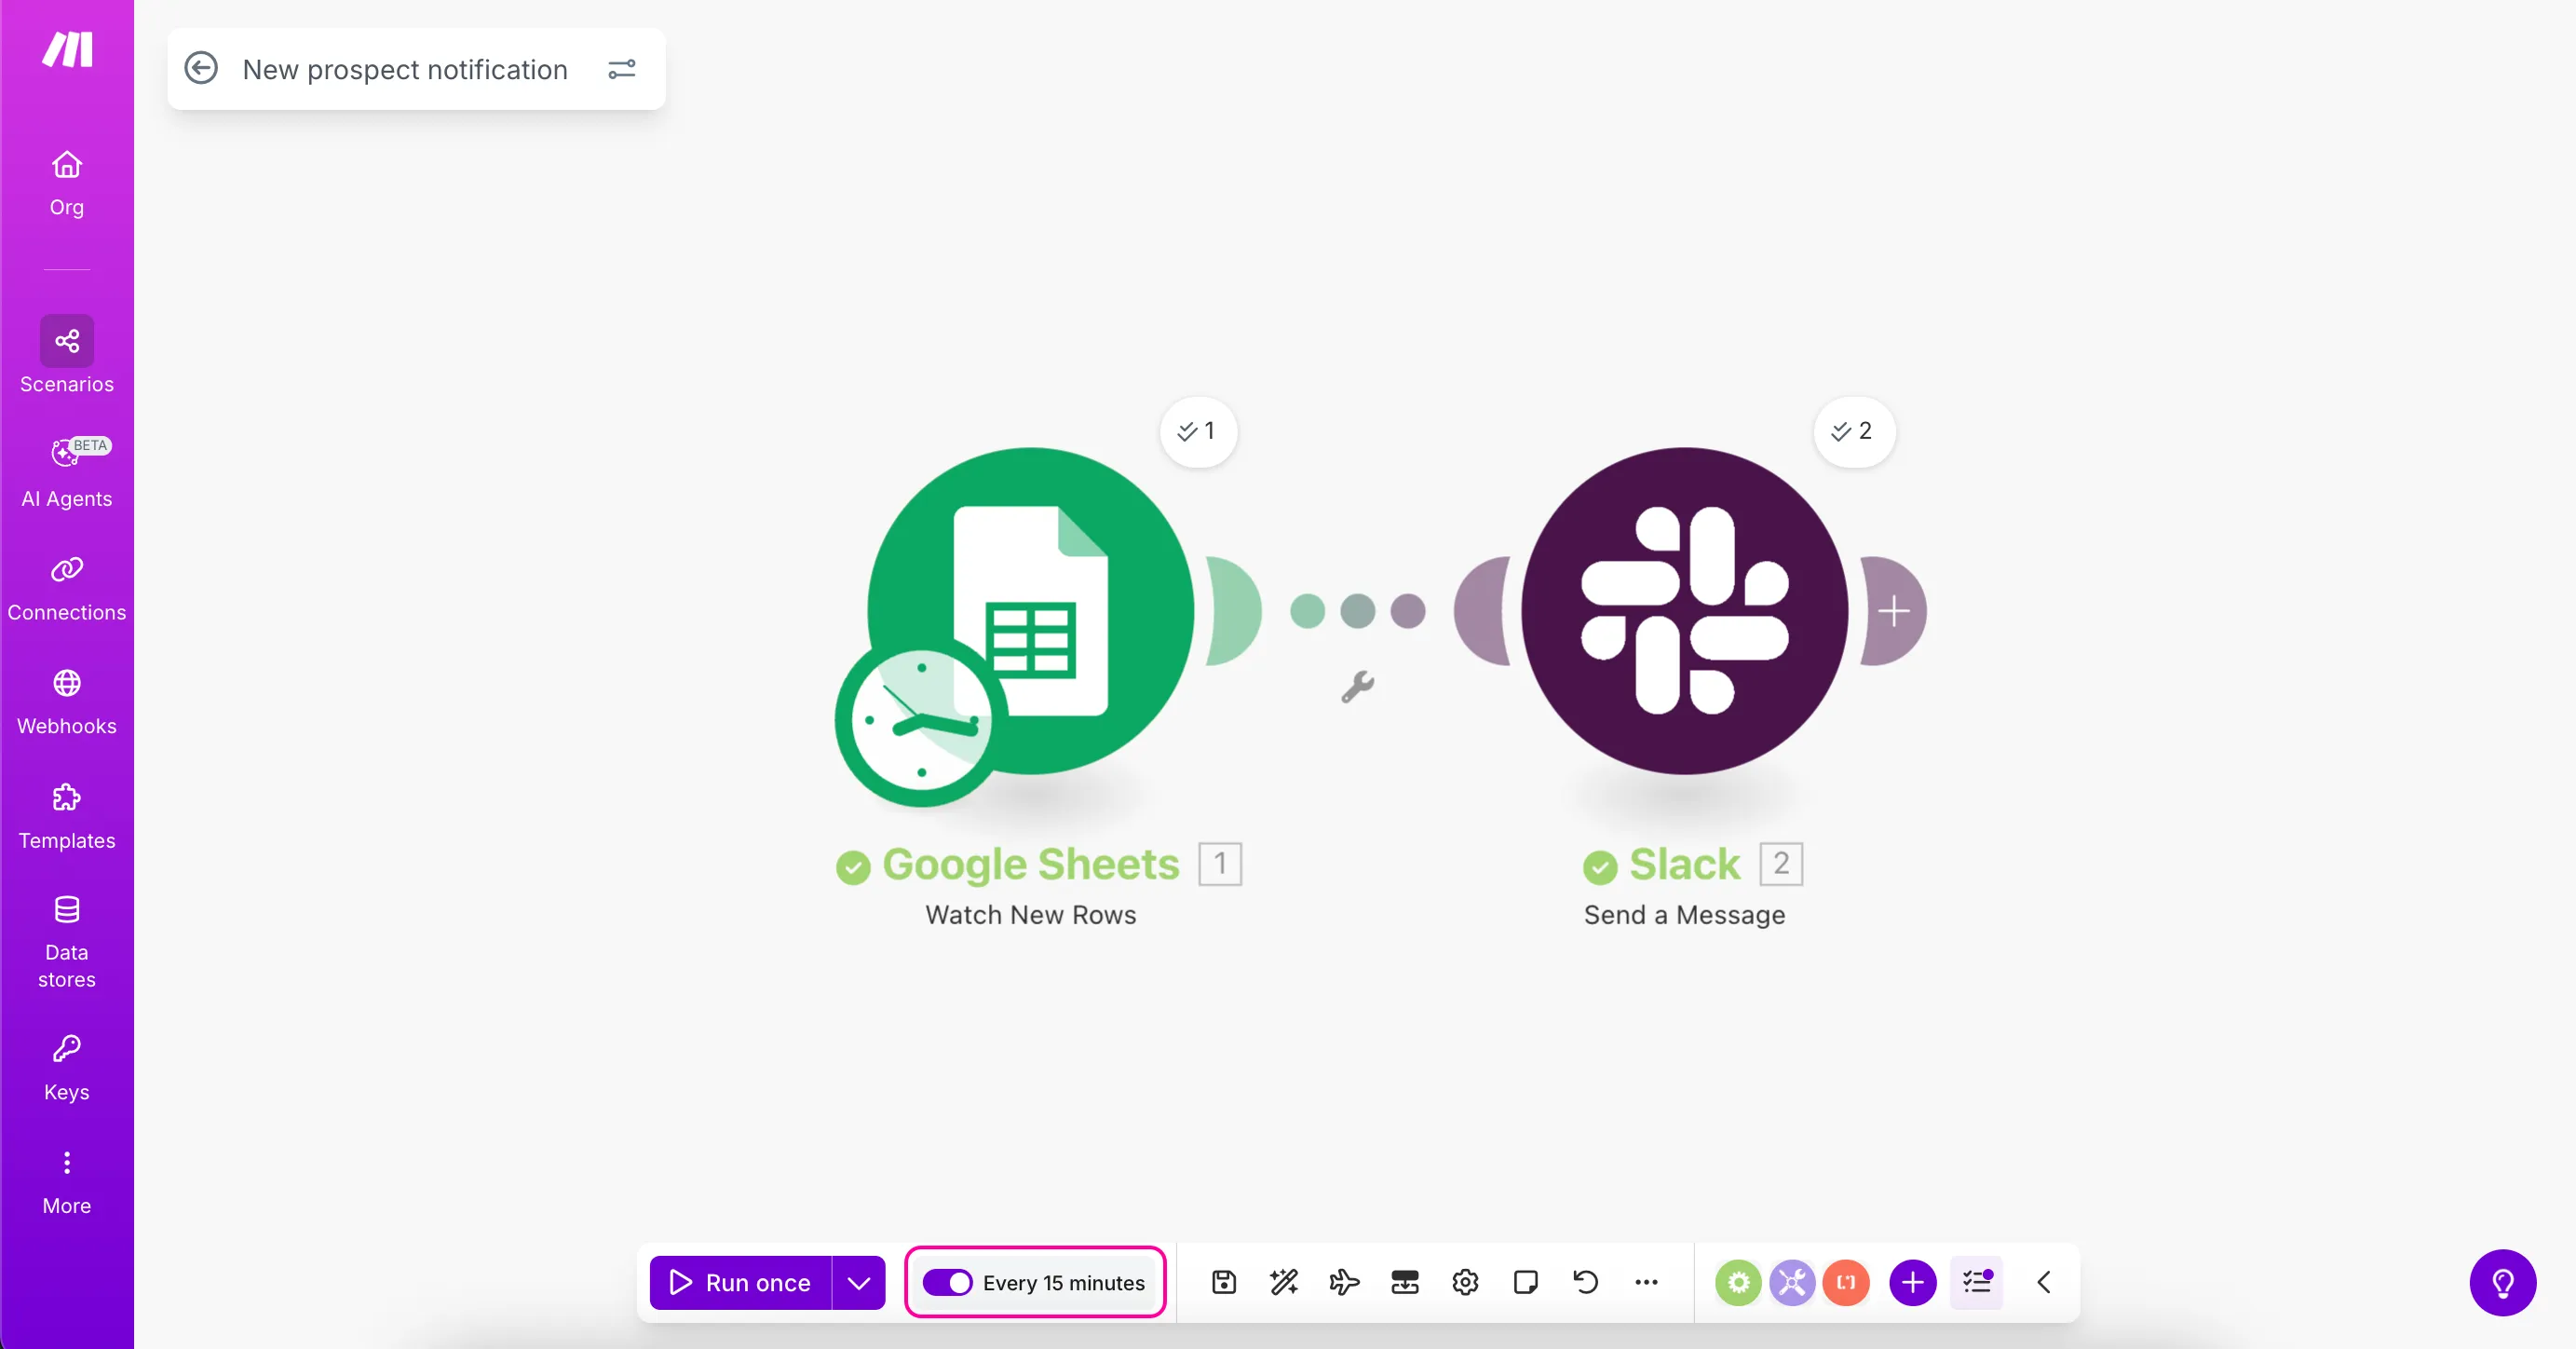This screenshot has width=2576, height=1349.
Task: Open Templates from the sidebar
Action: (67, 817)
